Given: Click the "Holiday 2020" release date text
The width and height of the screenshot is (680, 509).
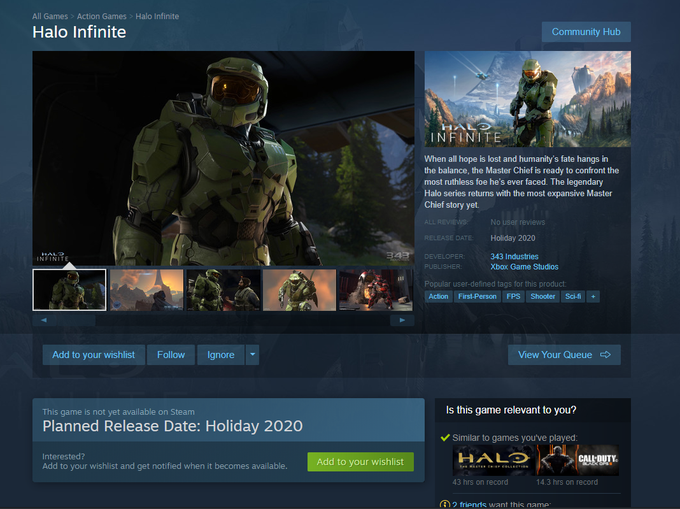Looking at the screenshot, I should [x=513, y=238].
